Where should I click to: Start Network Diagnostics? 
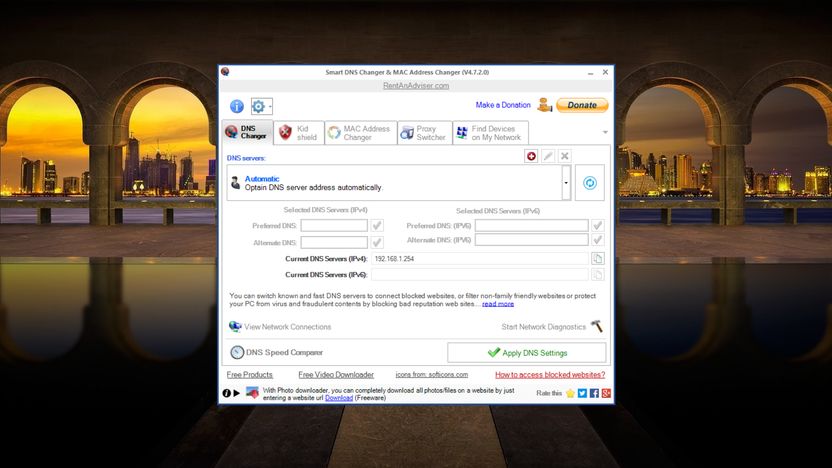543,327
